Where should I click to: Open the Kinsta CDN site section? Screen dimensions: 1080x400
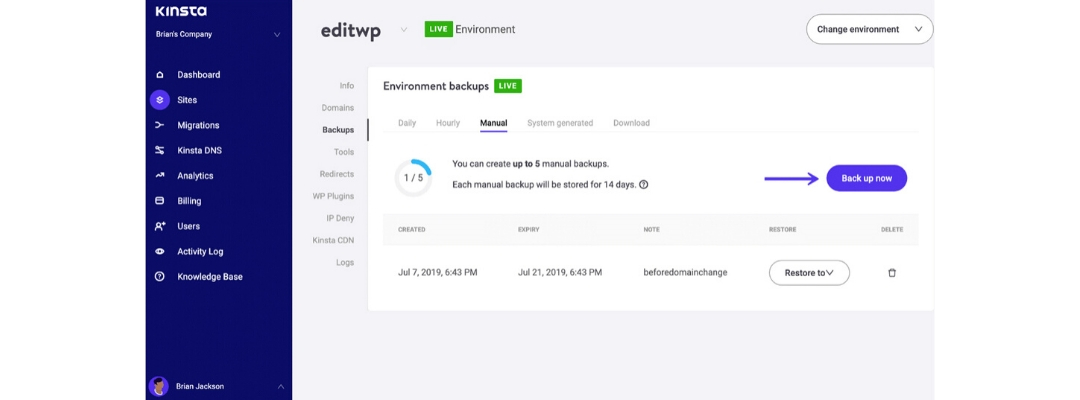point(333,240)
